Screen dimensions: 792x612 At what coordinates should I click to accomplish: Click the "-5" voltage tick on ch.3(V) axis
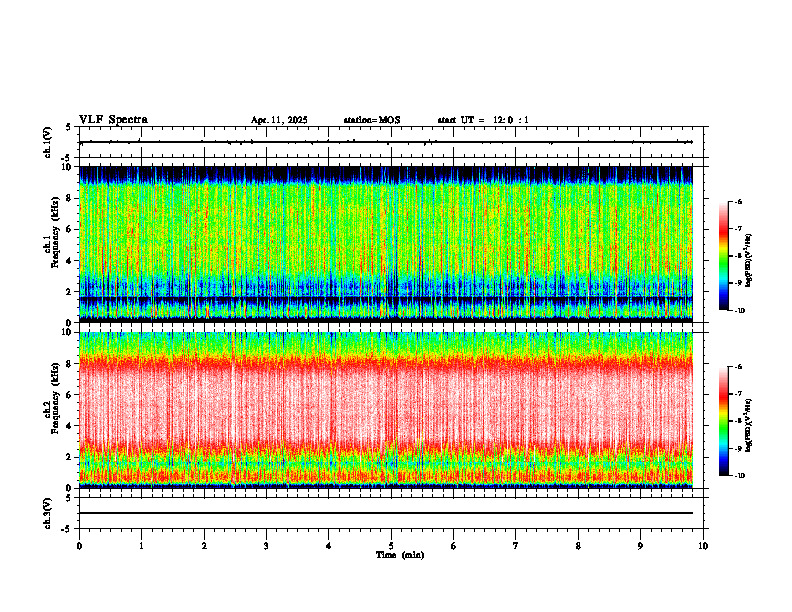coord(67,529)
